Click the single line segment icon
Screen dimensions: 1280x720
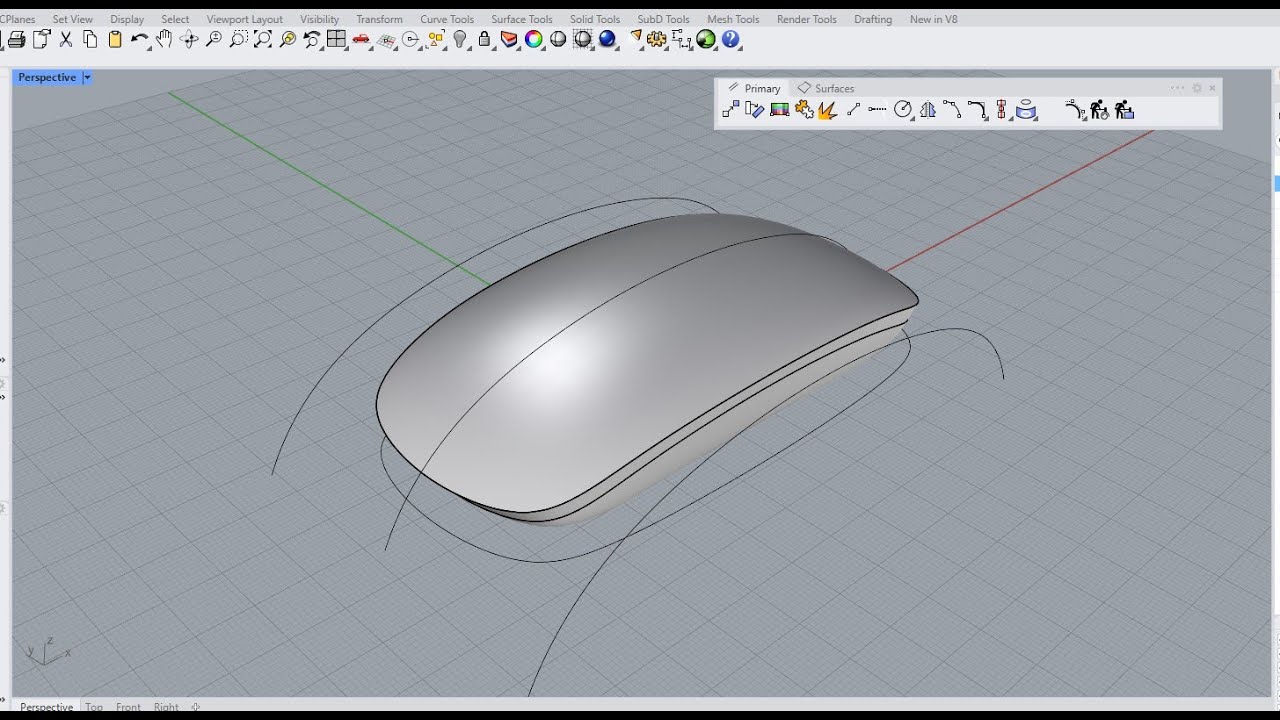(x=853, y=110)
